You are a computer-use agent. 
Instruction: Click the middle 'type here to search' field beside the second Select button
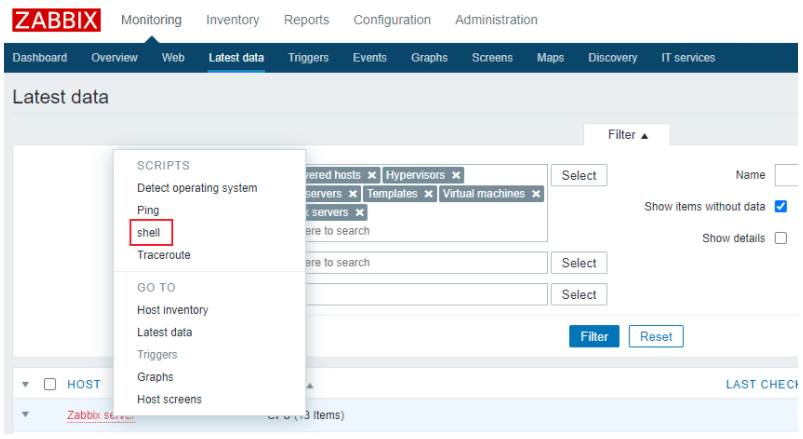tap(426, 263)
